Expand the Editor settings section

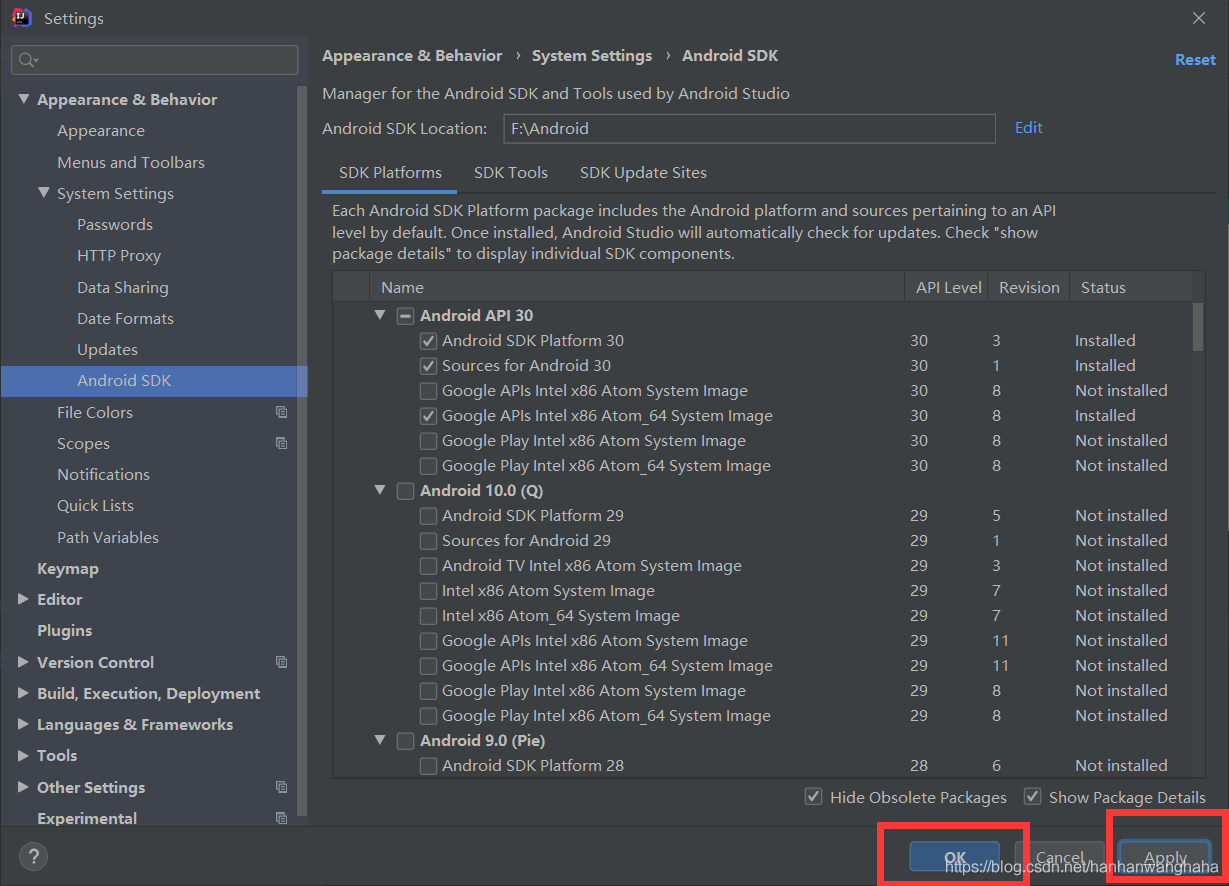[x=22, y=599]
